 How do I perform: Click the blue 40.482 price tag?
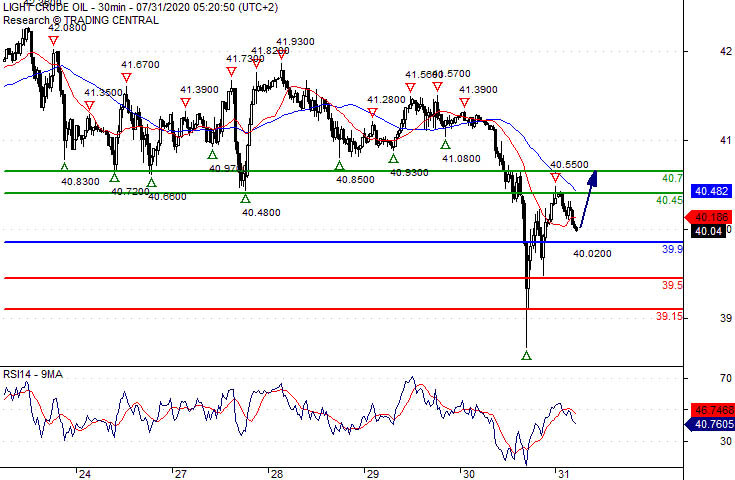pos(712,191)
